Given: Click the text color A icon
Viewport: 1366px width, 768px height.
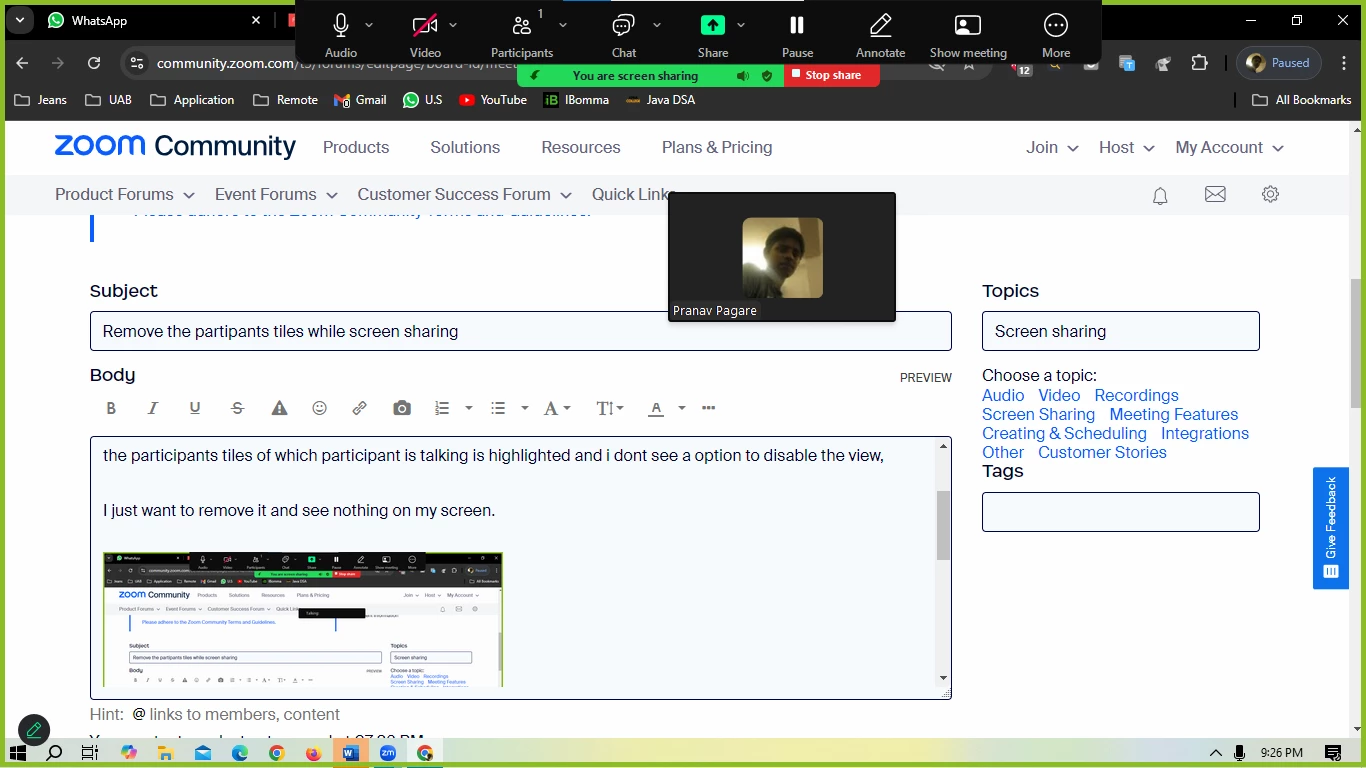Looking at the screenshot, I should tap(656, 408).
